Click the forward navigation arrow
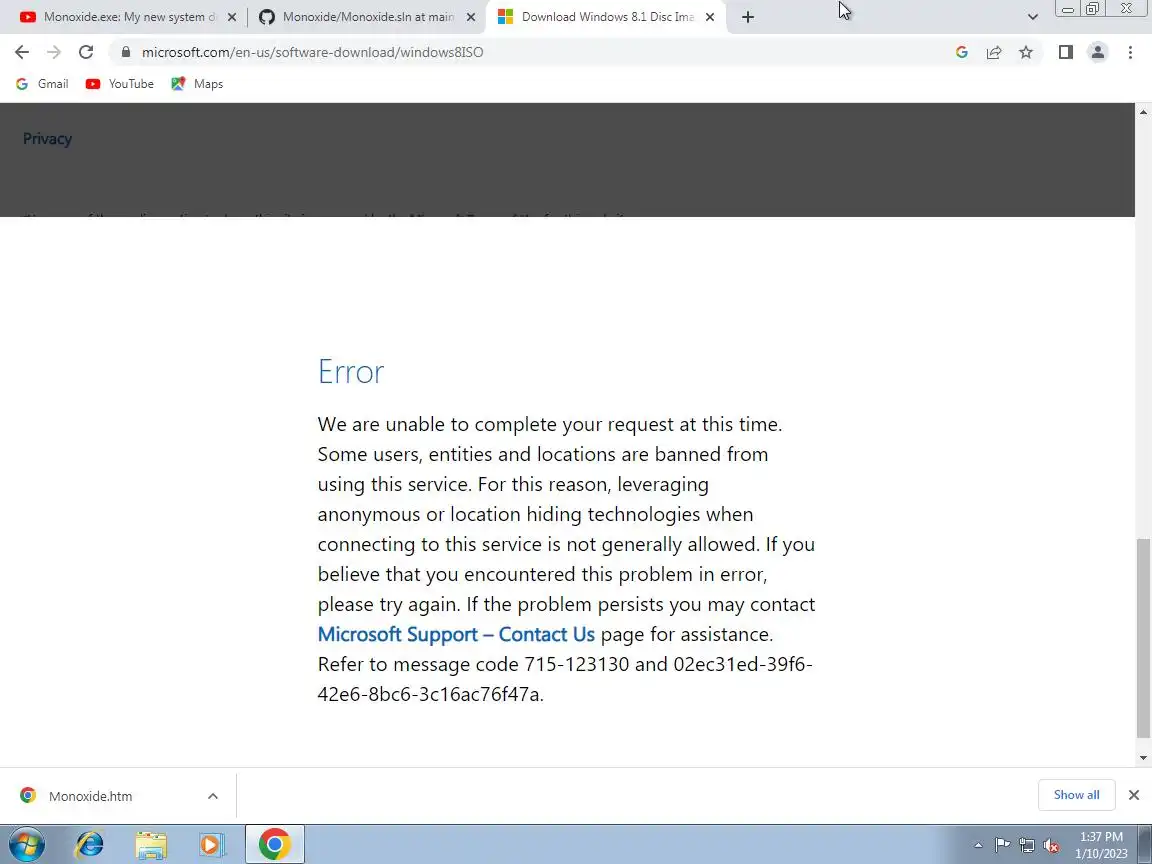The width and height of the screenshot is (1152, 864). (54, 52)
